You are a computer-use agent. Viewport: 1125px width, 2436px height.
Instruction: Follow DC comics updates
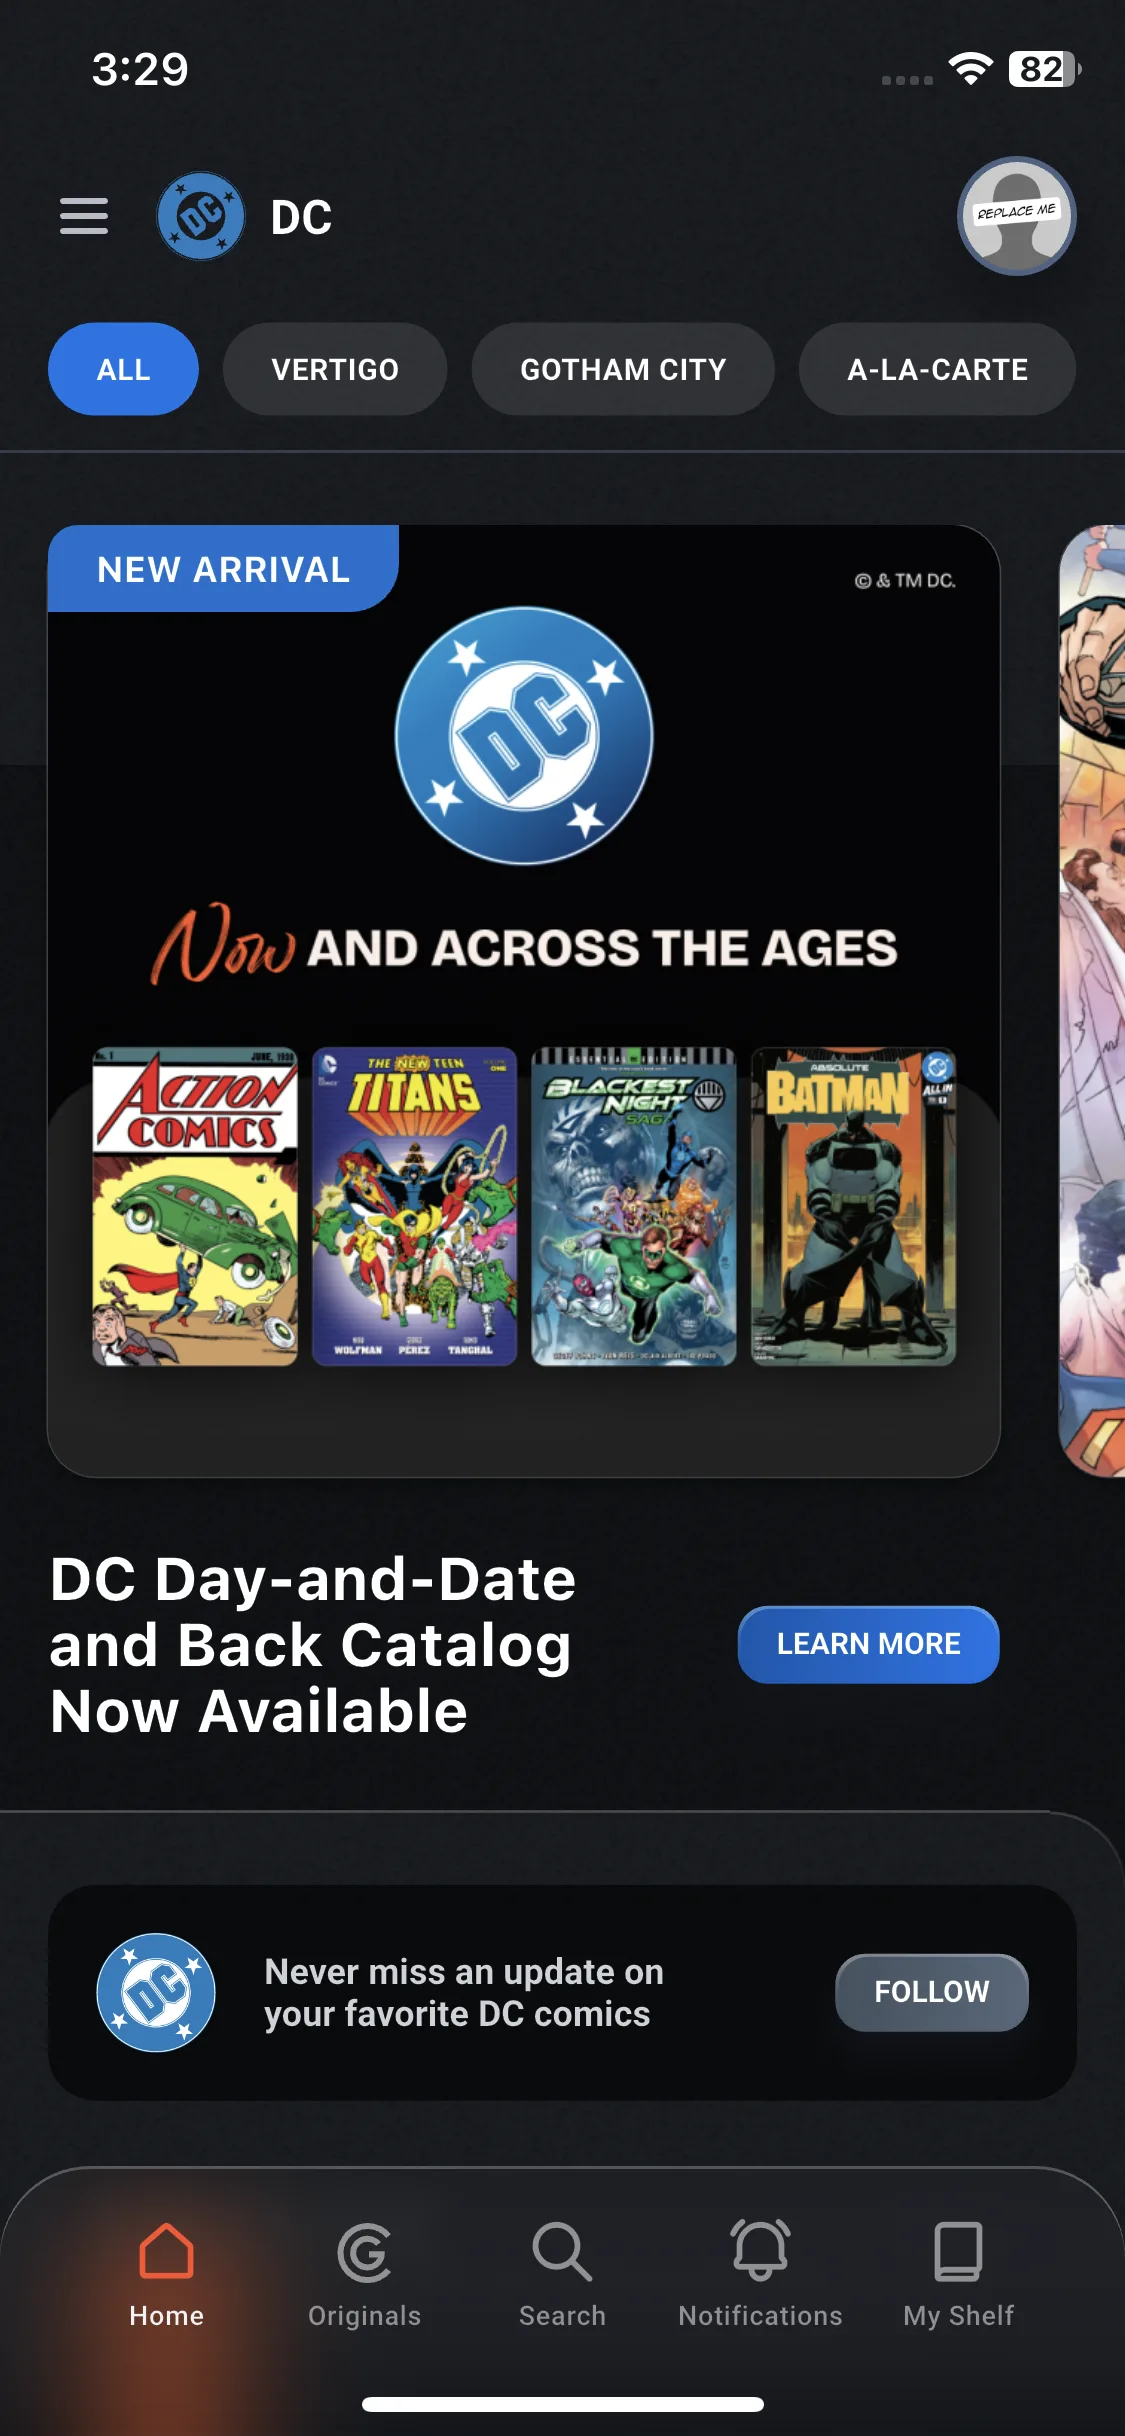[931, 1992]
